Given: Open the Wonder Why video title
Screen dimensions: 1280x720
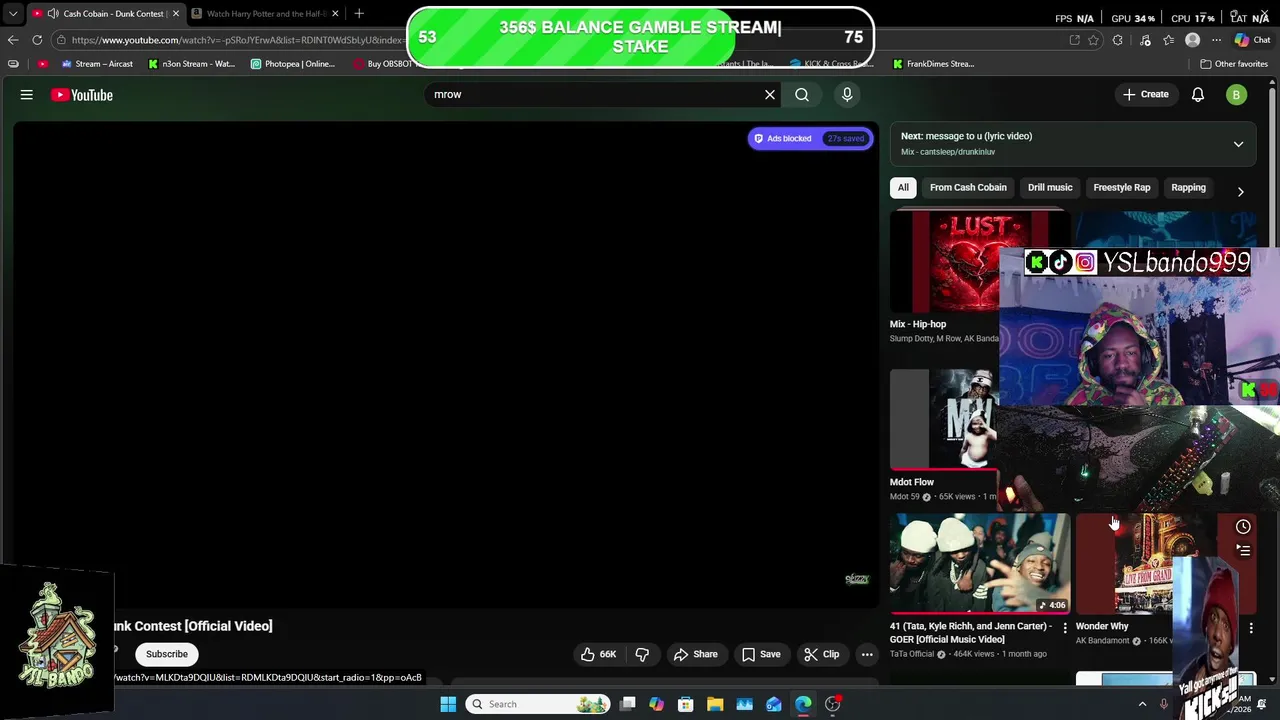Looking at the screenshot, I should tap(1102, 626).
